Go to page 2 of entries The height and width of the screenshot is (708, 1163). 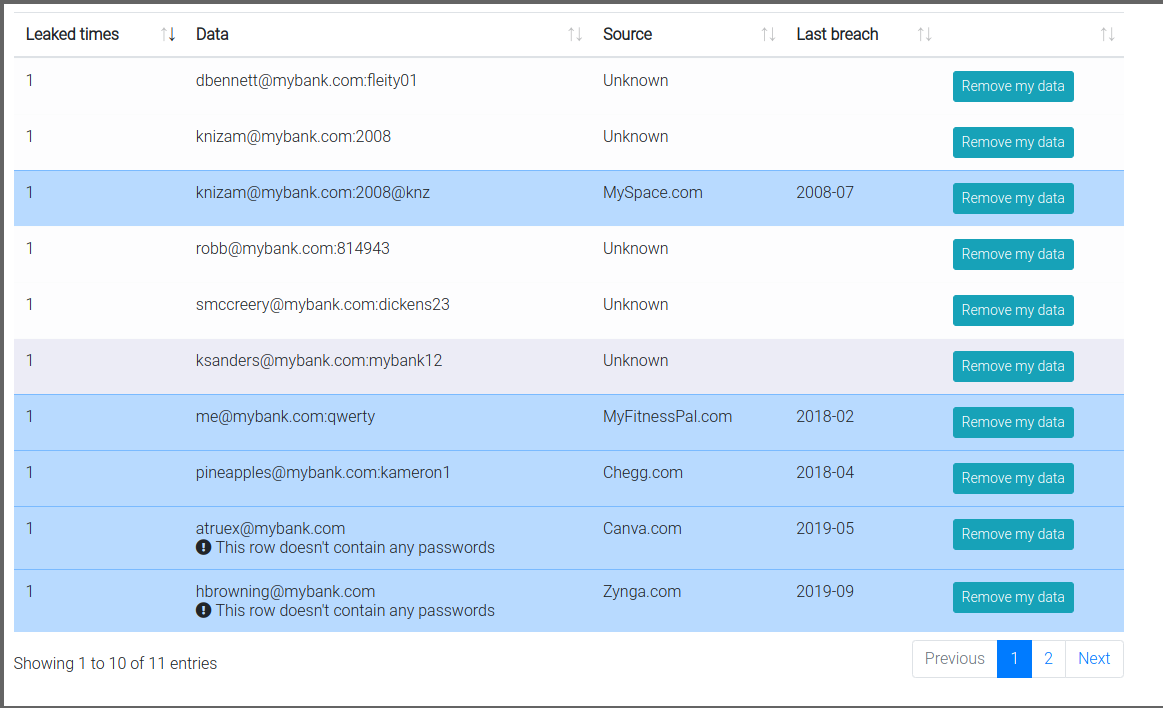[x=1048, y=659]
